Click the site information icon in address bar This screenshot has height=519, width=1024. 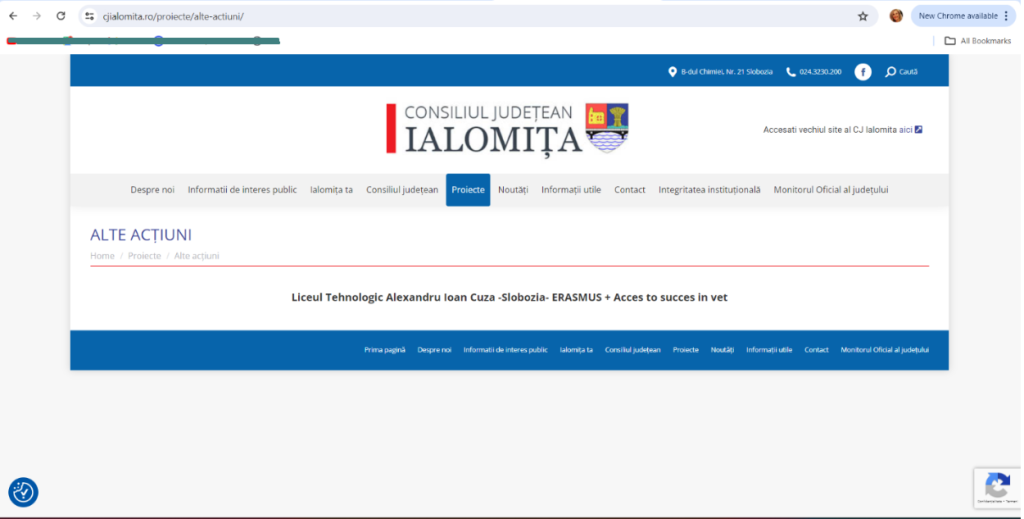pyautogui.click(x=89, y=16)
